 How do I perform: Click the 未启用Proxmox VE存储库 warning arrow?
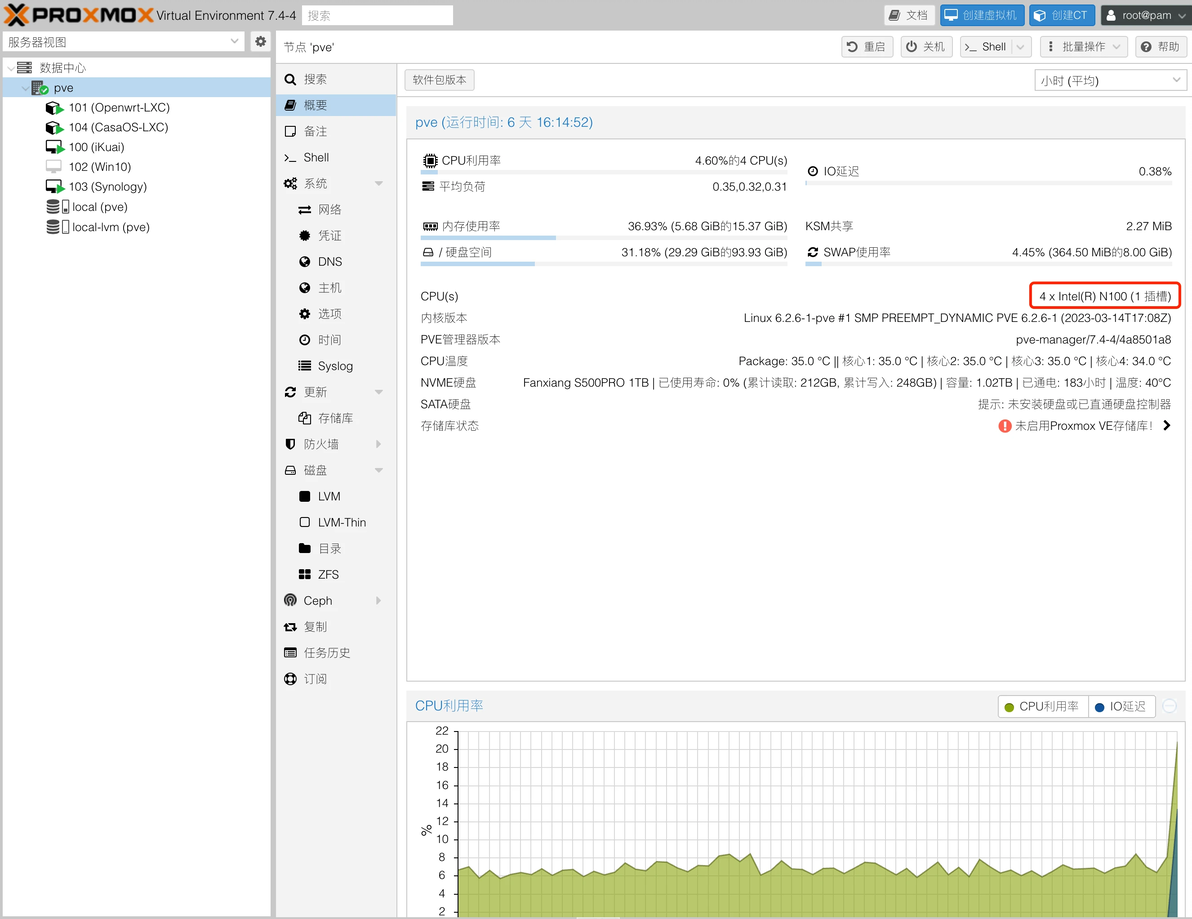[1167, 426]
